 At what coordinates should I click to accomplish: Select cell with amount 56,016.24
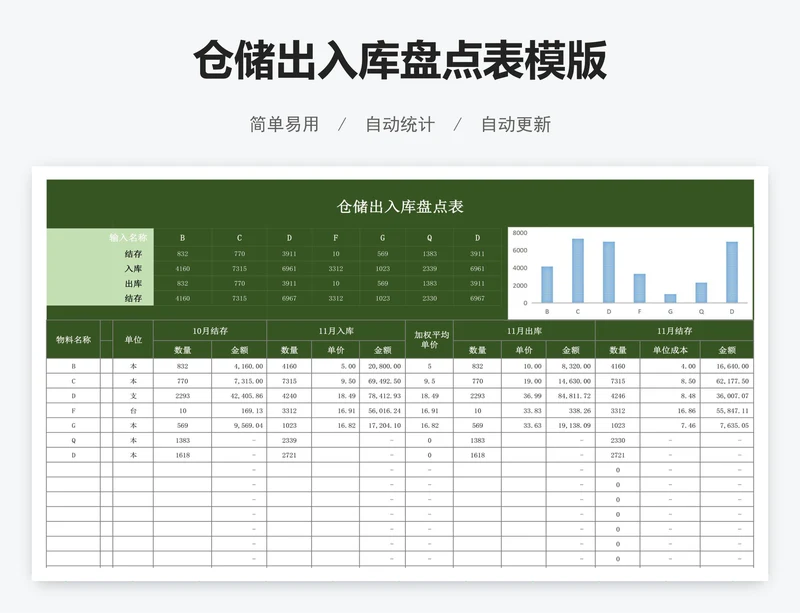point(383,410)
